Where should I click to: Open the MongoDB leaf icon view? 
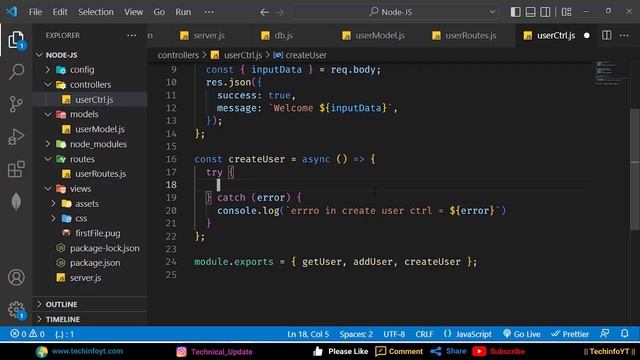pos(16,202)
